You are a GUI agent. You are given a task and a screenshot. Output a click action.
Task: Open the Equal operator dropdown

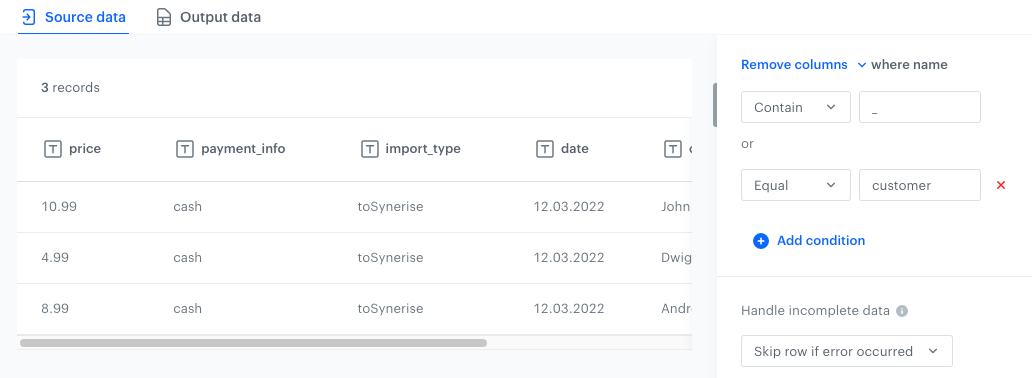796,186
